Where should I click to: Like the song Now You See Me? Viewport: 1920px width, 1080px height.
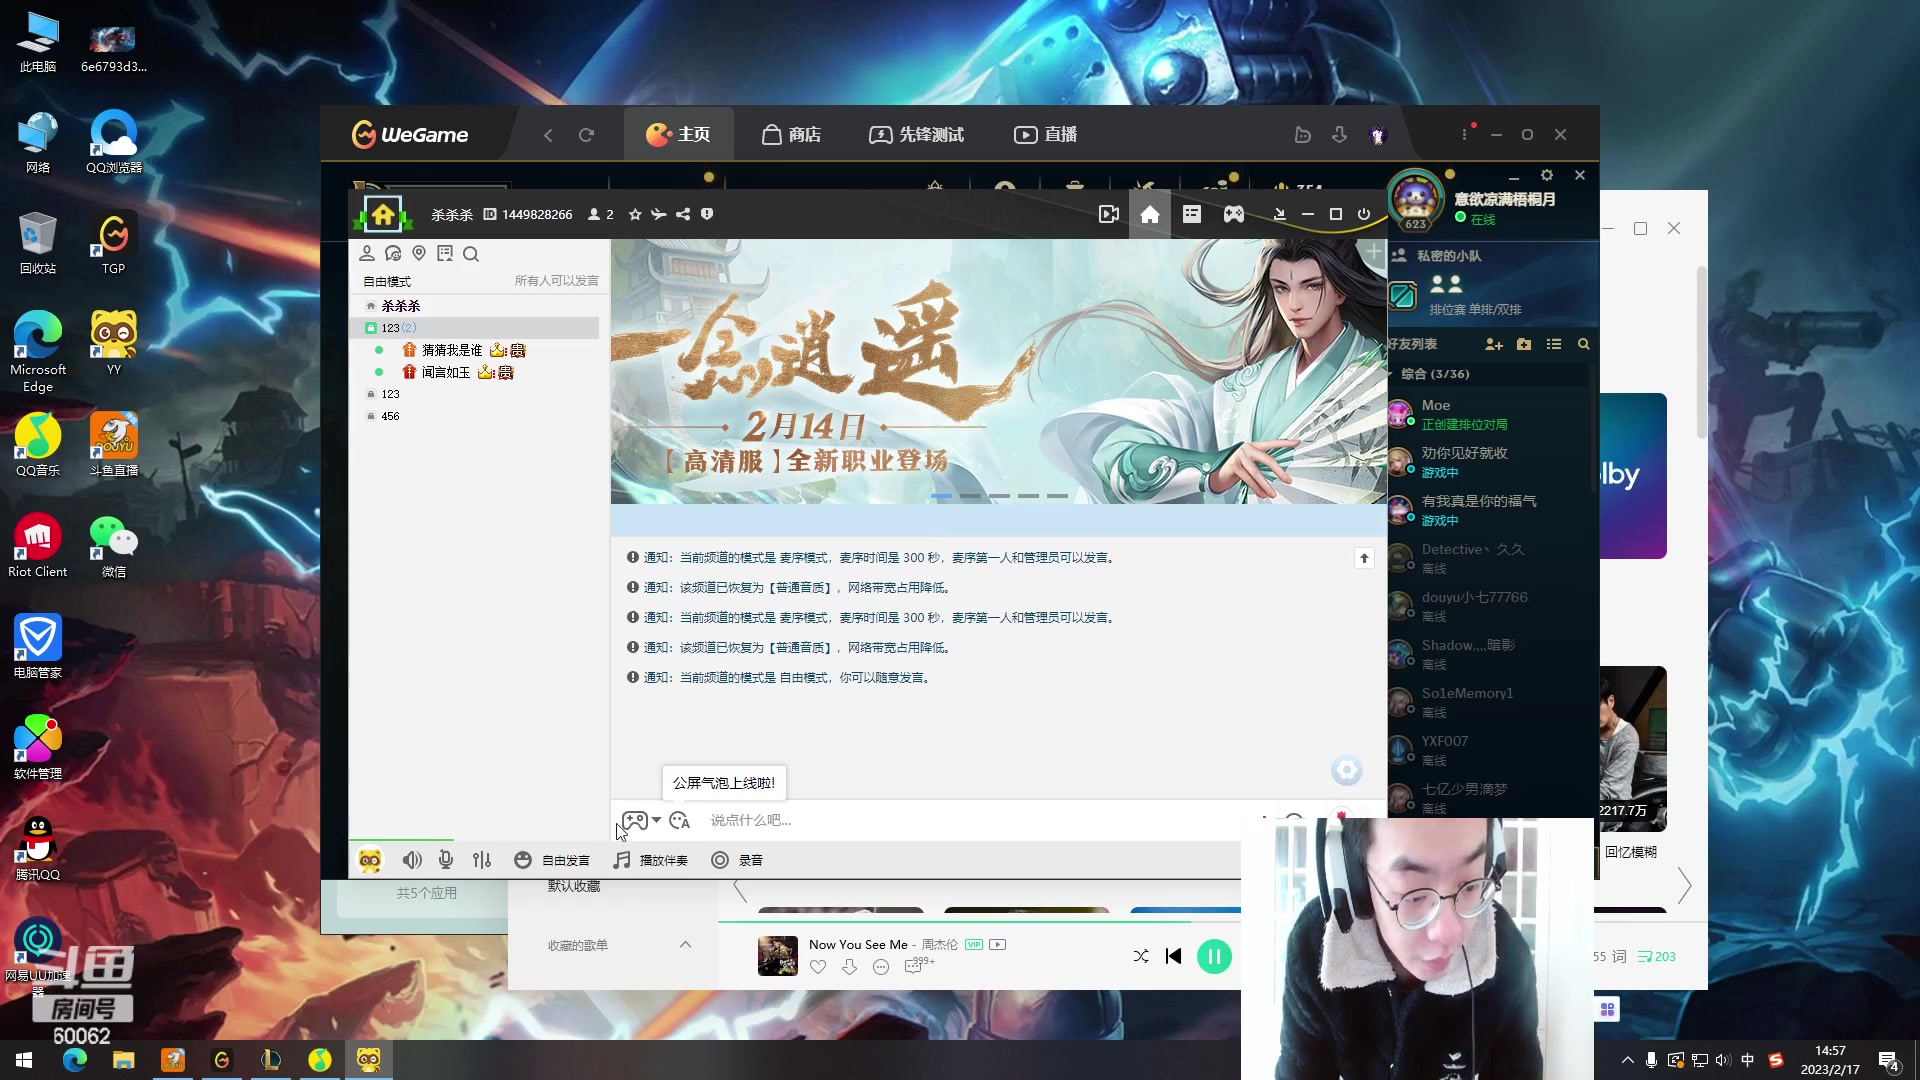818,967
